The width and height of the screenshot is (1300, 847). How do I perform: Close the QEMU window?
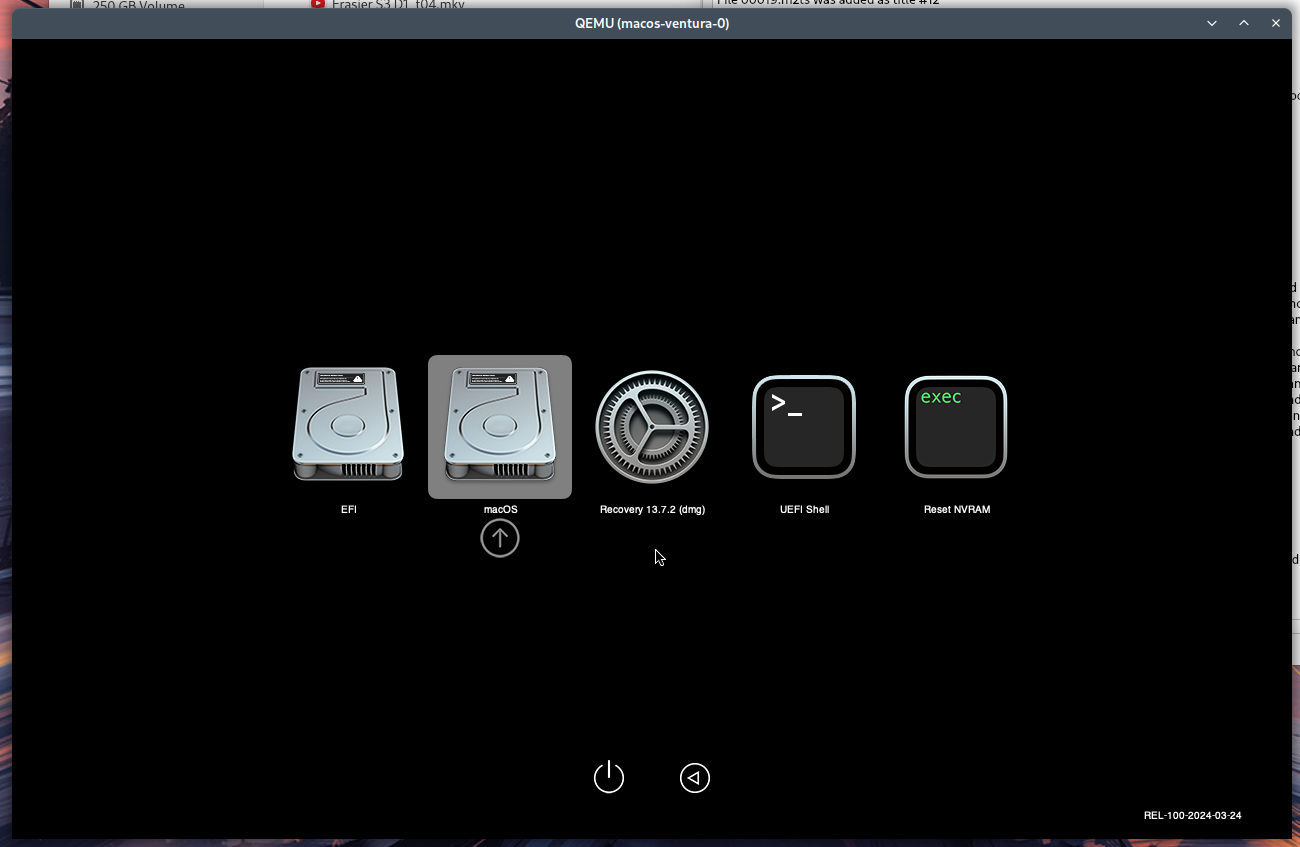pyautogui.click(x=1276, y=23)
